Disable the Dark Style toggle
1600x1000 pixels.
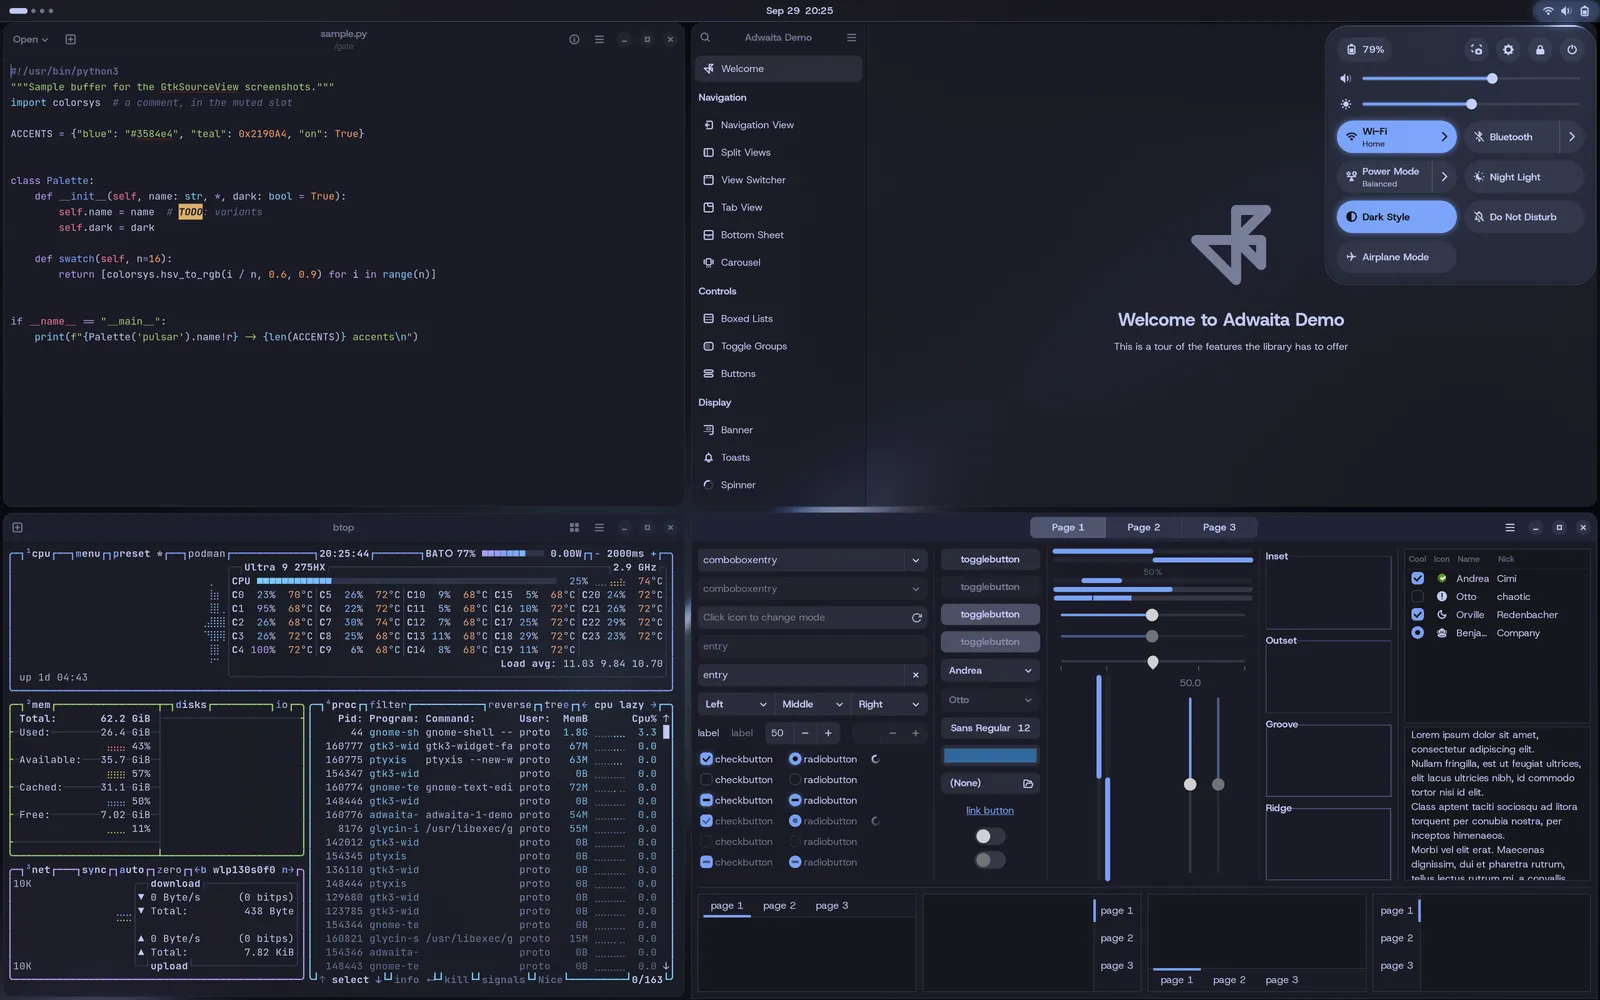click(x=1396, y=217)
